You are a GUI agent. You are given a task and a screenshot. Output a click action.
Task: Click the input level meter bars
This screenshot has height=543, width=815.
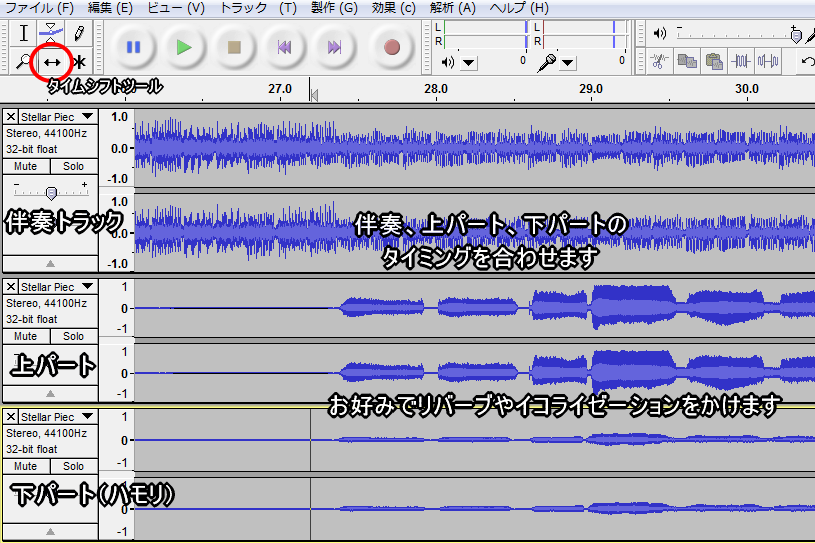584,34
